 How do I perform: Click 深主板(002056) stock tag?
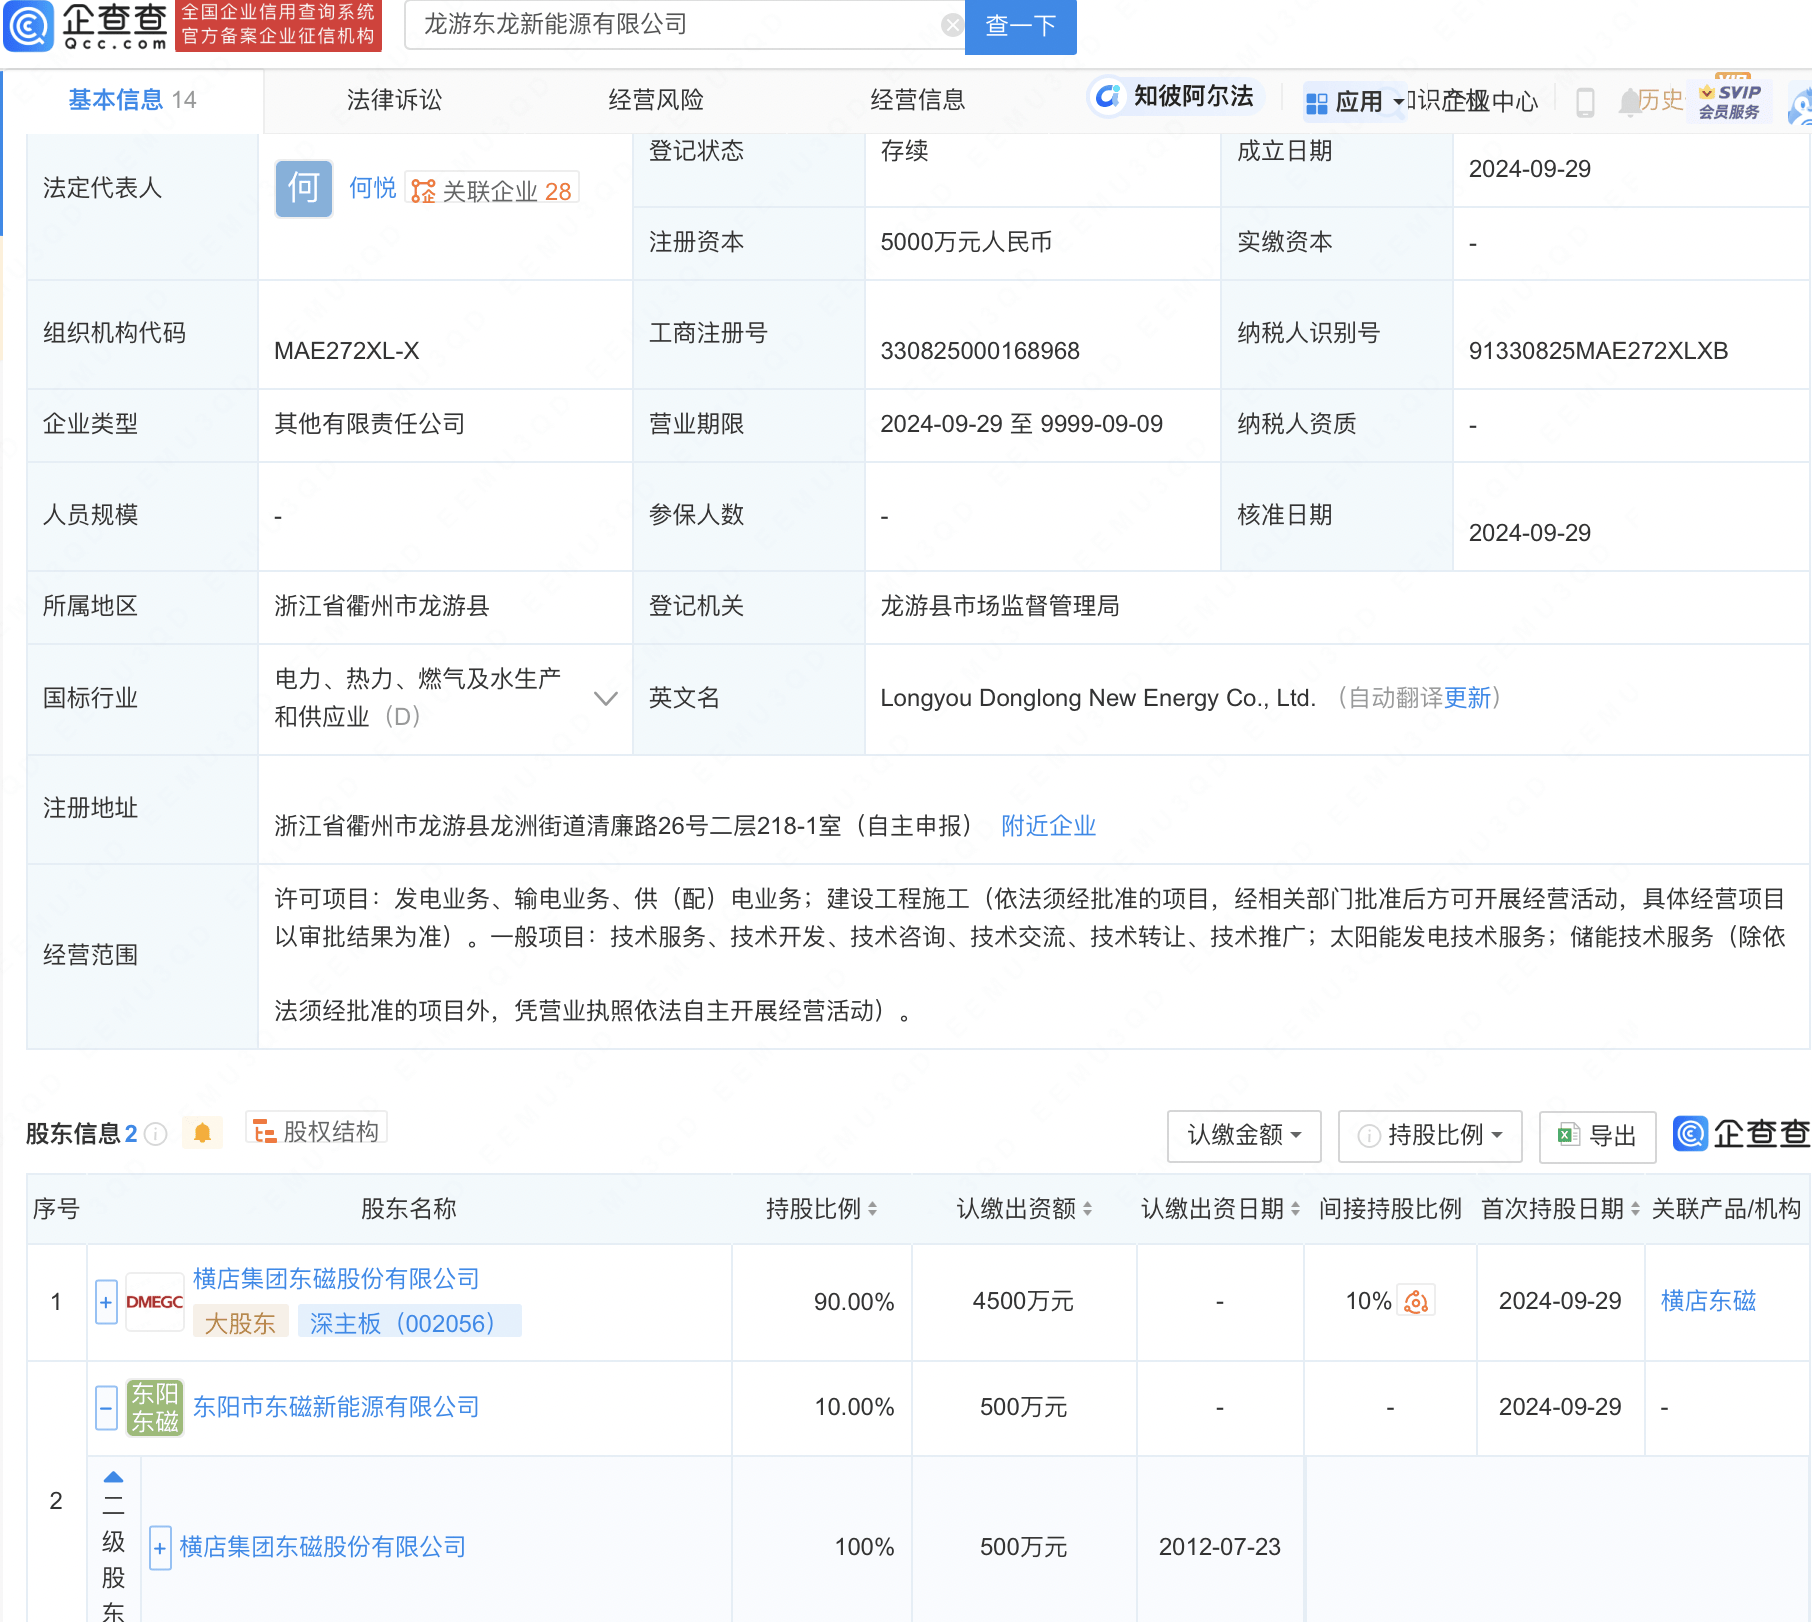(x=409, y=1323)
